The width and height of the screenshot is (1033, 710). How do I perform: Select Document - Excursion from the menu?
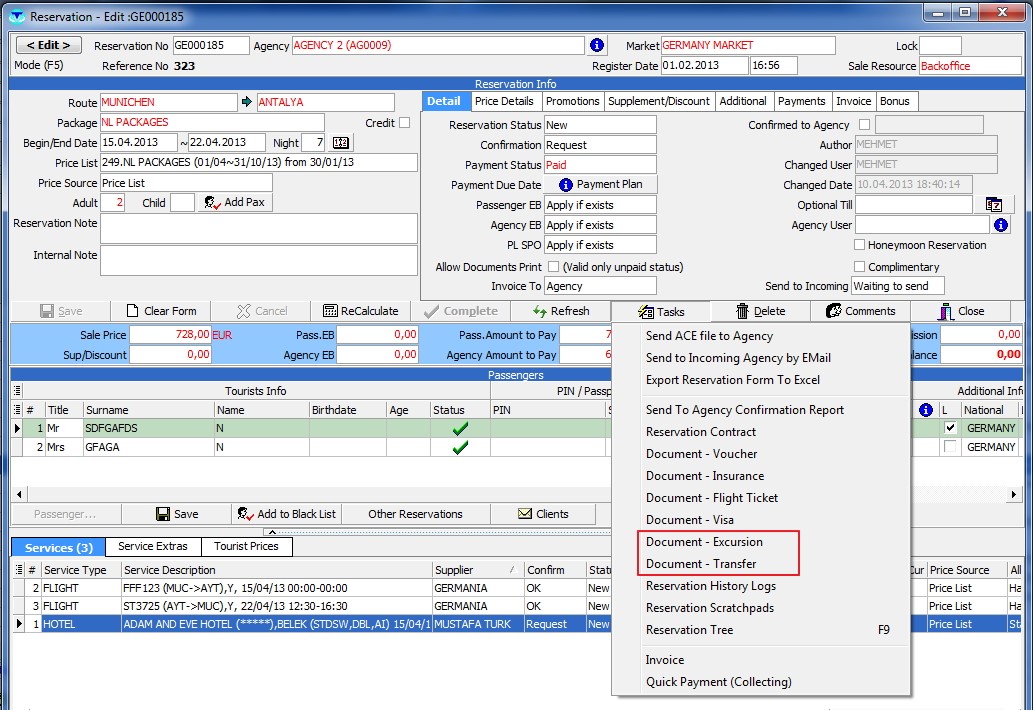[x=704, y=542]
